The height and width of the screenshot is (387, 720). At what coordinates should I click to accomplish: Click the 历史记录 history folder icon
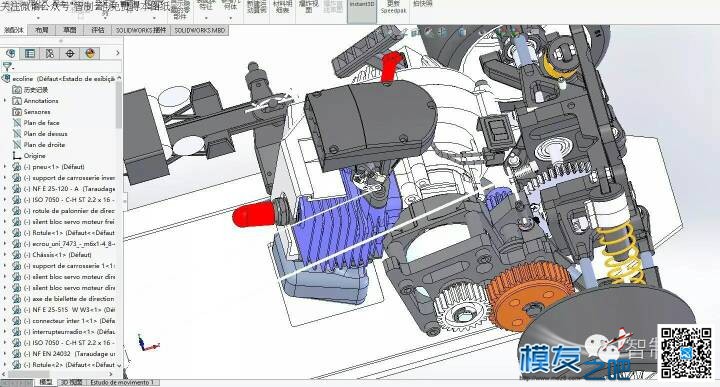pyautogui.click(x=17, y=90)
